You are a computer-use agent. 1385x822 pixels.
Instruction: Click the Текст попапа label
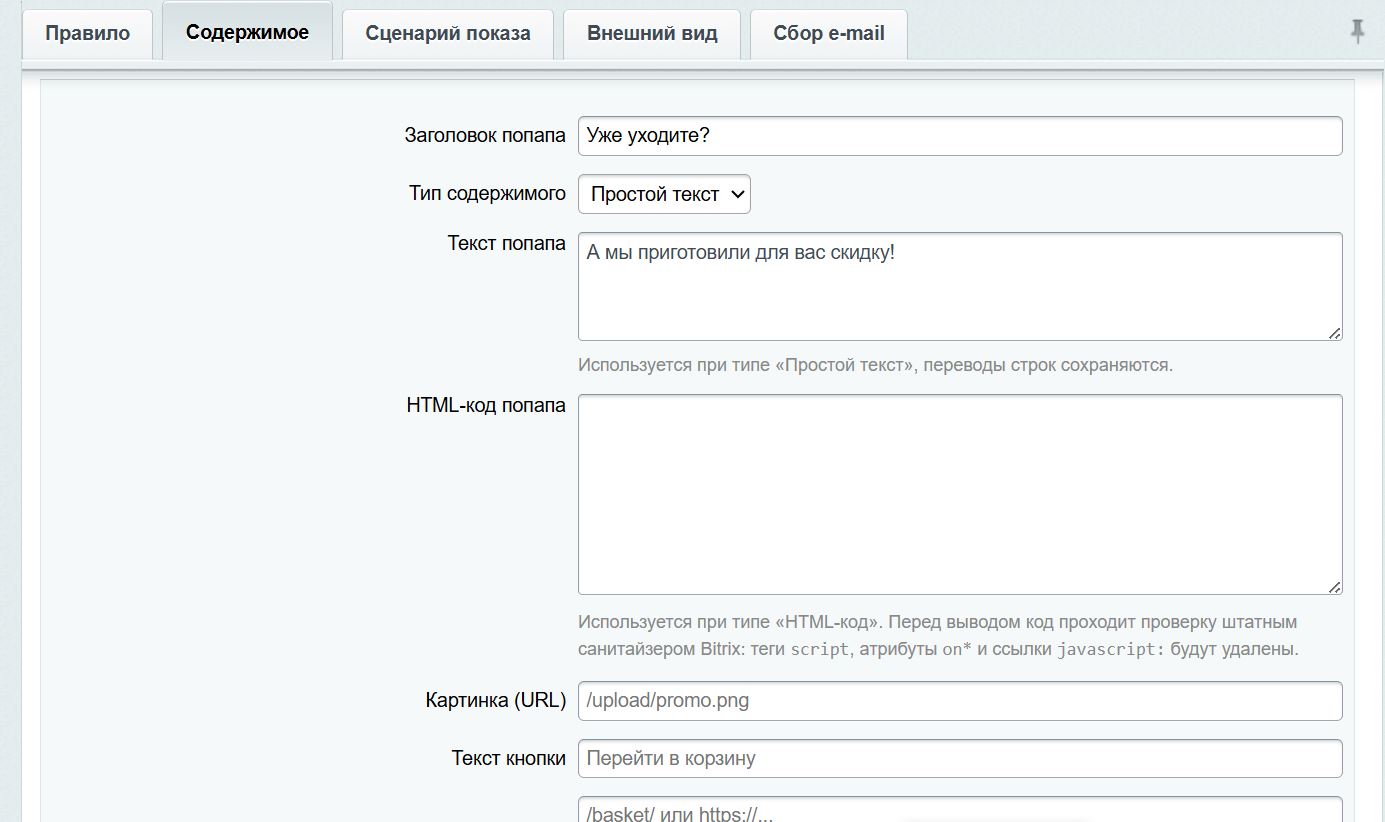[x=507, y=243]
